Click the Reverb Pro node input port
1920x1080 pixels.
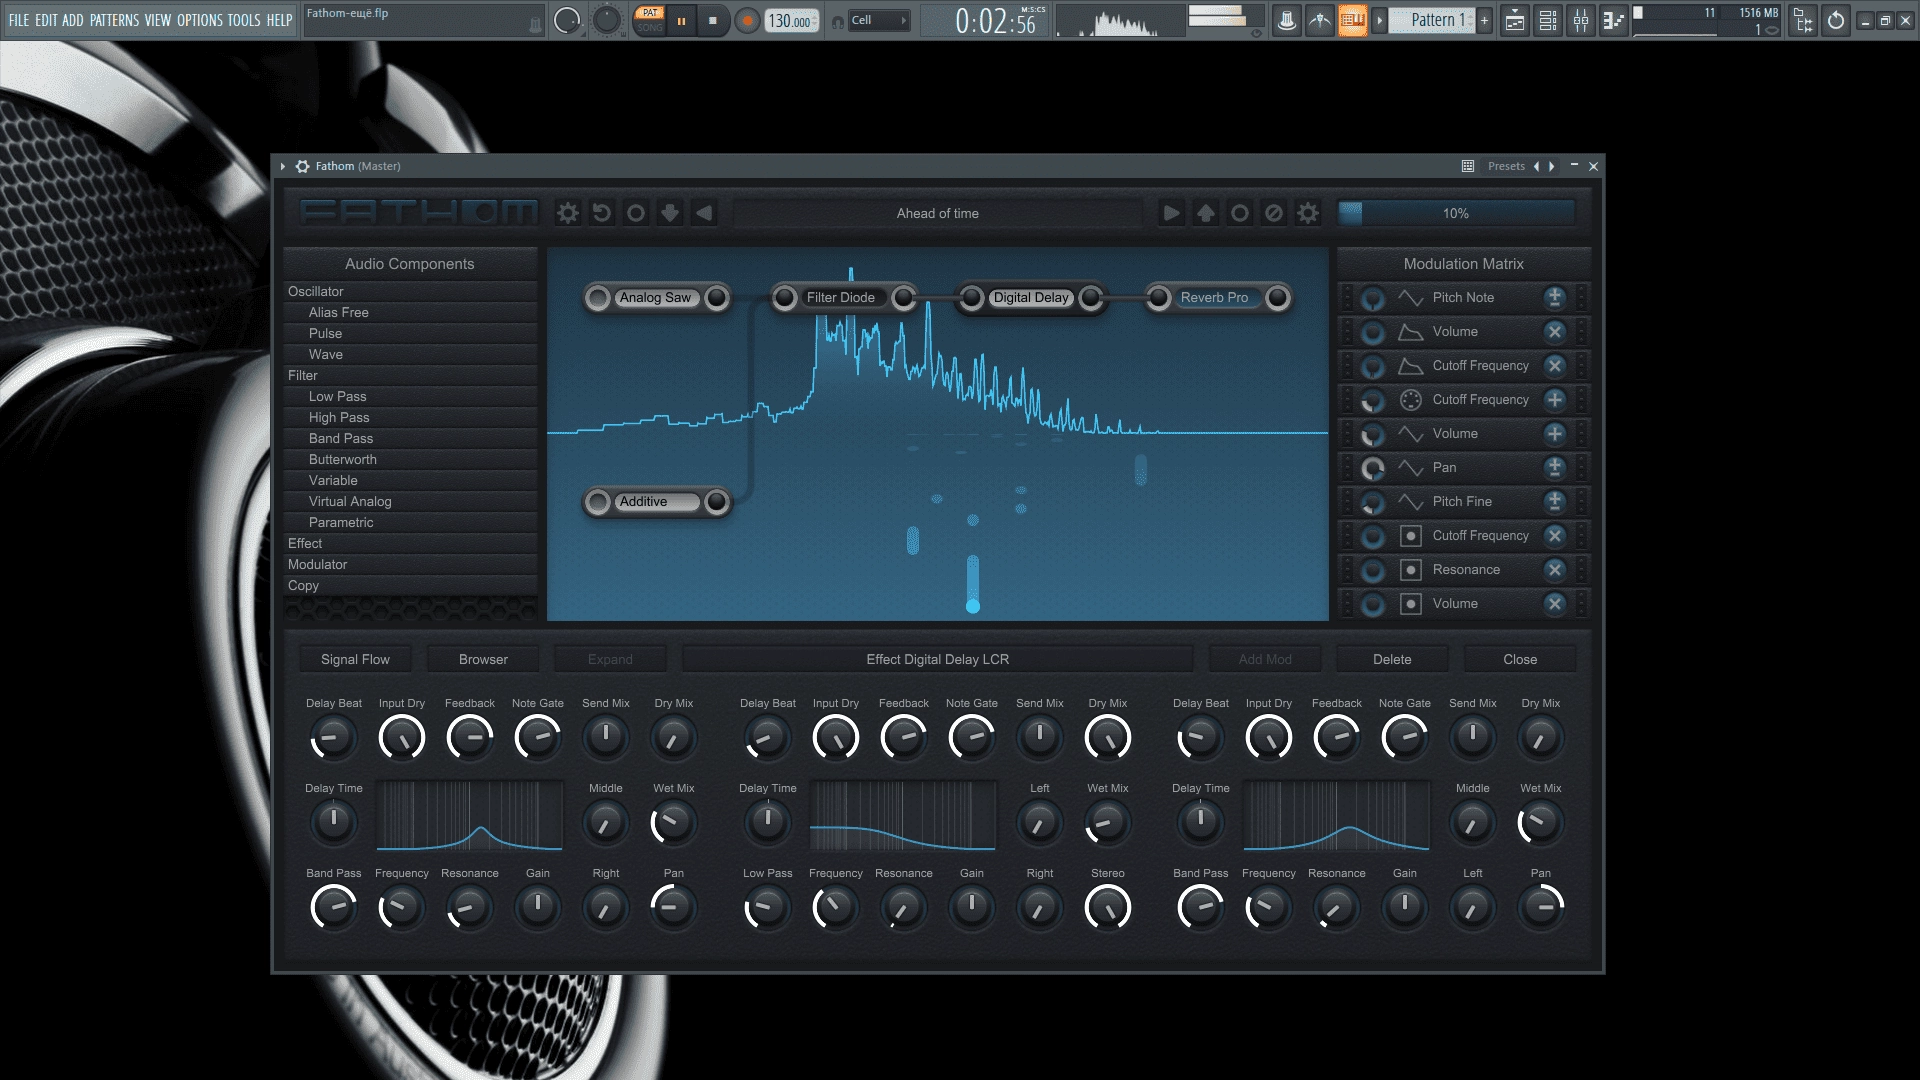[1158, 297]
